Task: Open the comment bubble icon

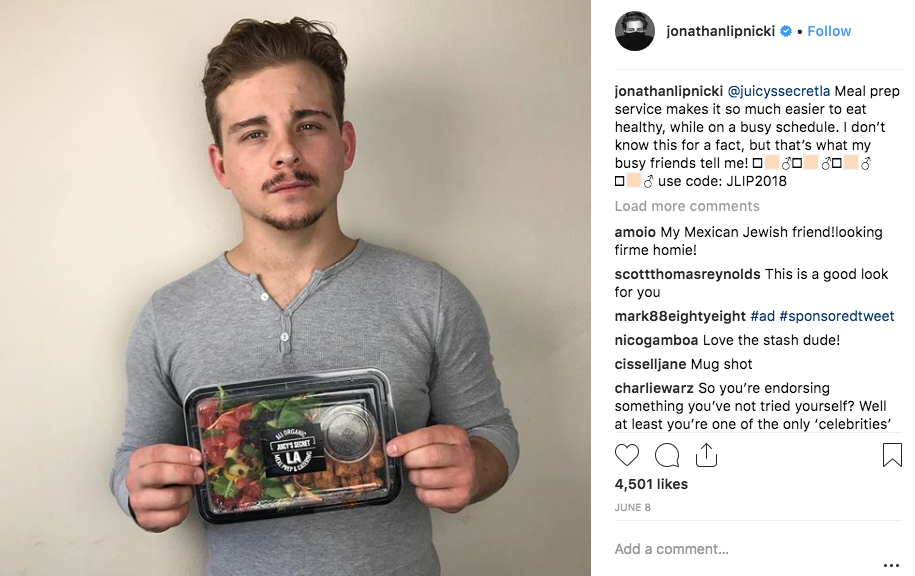Action: coord(666,455)
